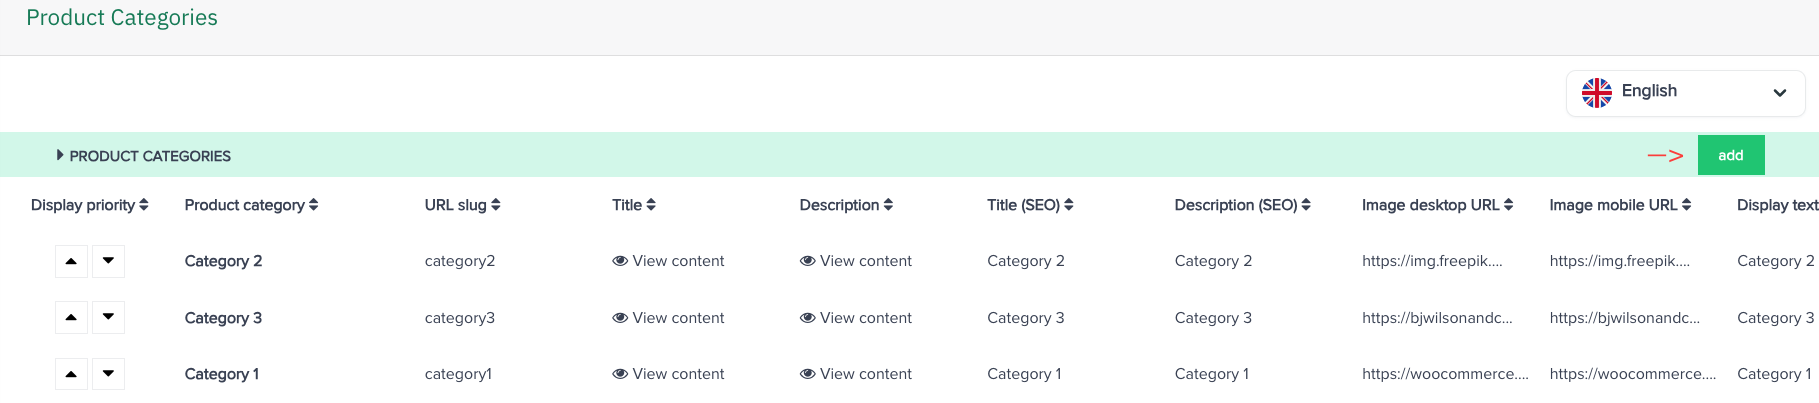
Task: Sort by Product category column
Action: (251, 205)
